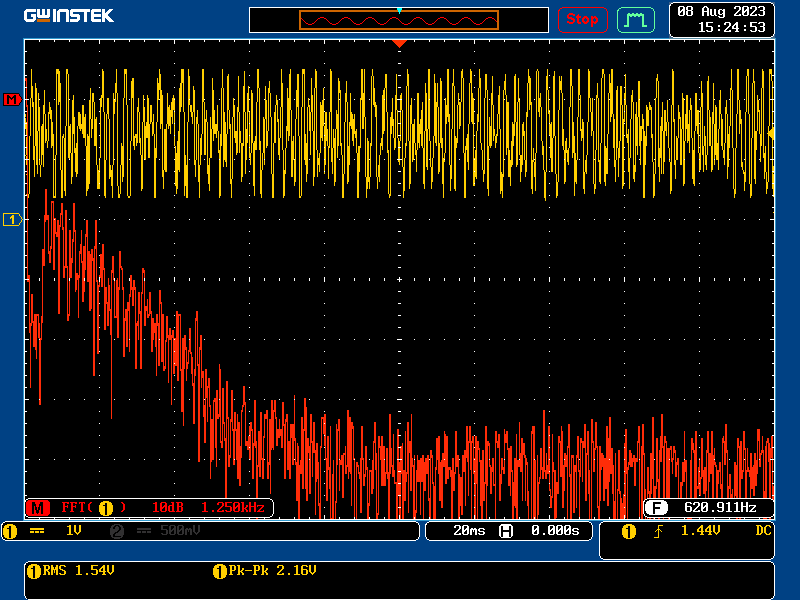Click the channel 1 DC coupling symbol
Screen dimensions: 800x600
click(37, 531)
